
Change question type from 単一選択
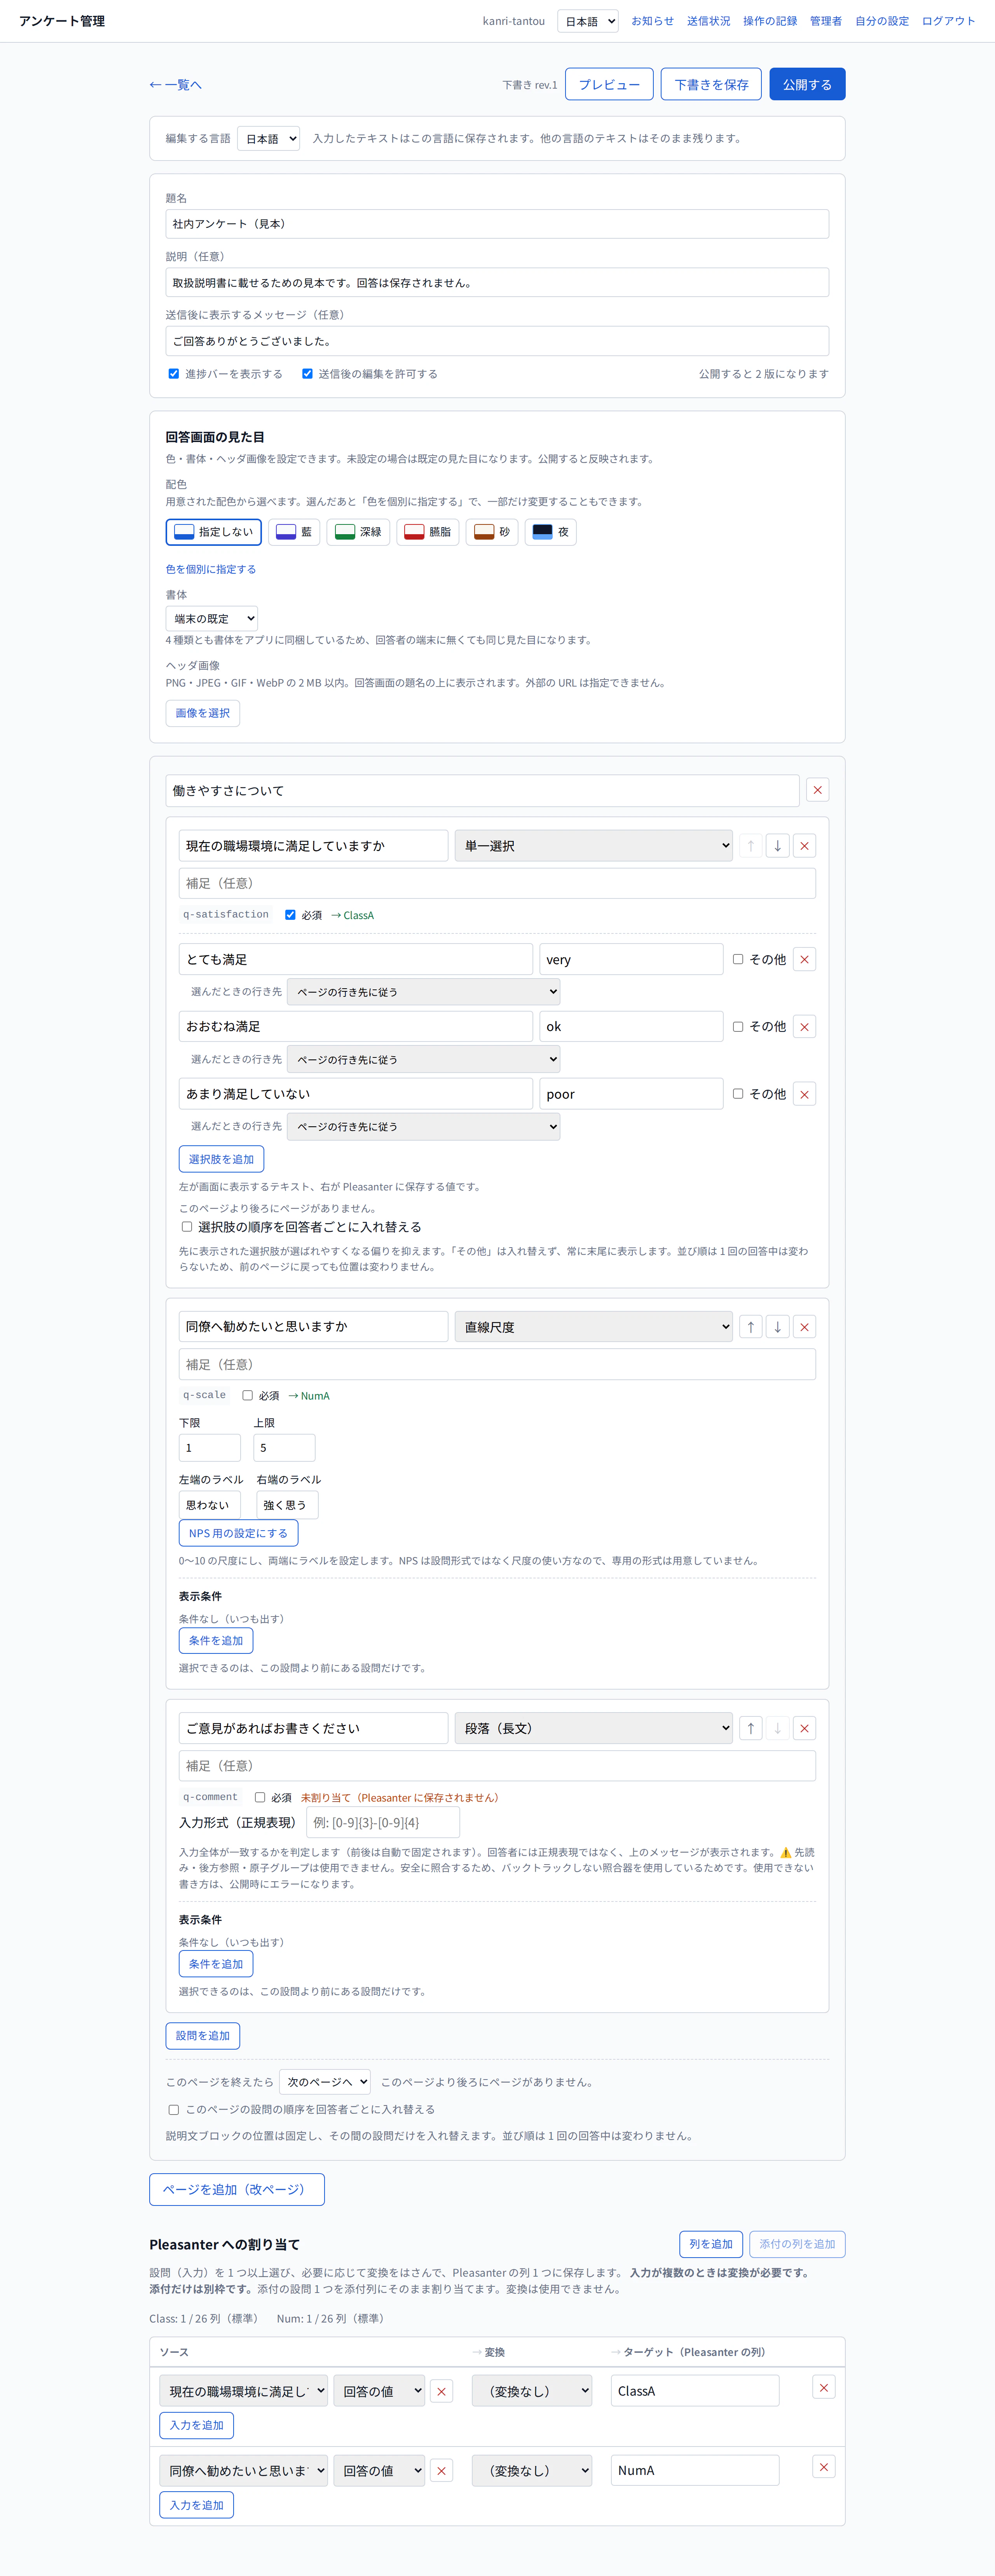coord(593,846)
